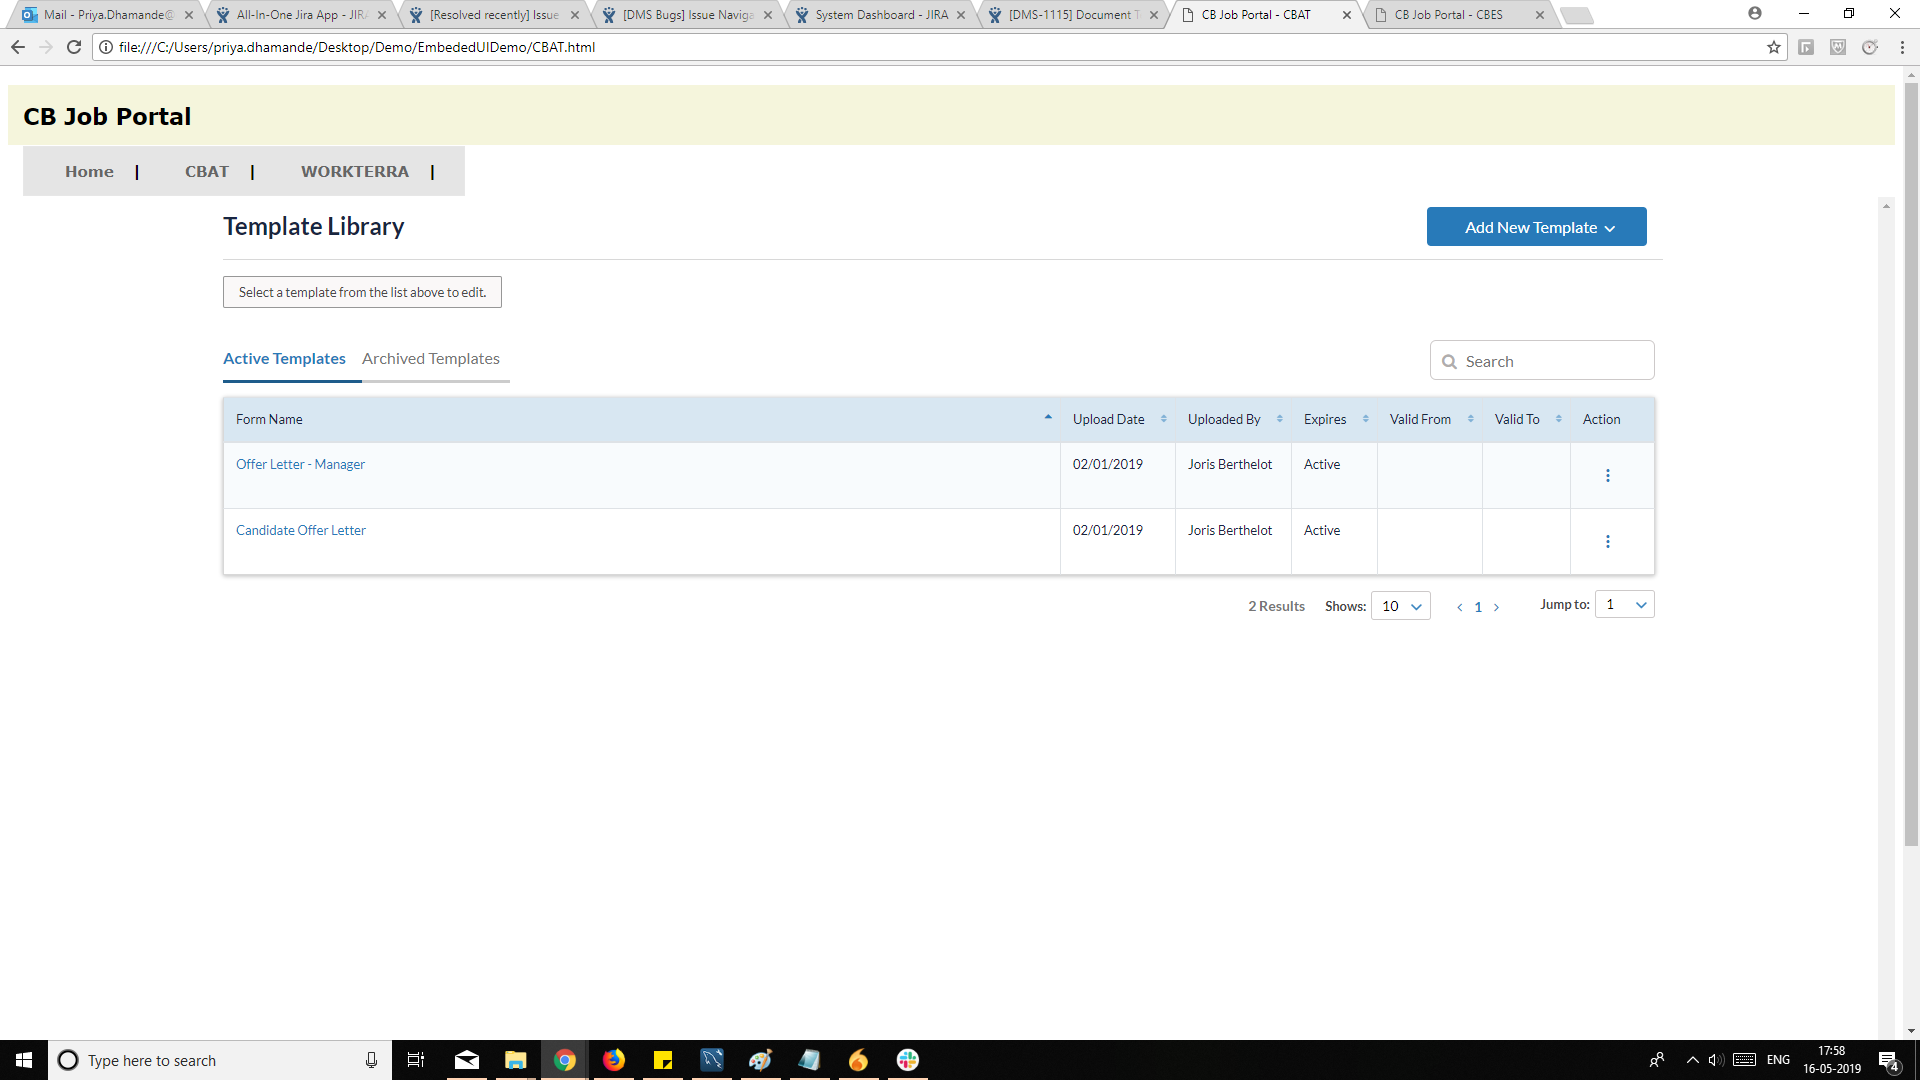Sort table by Upload Date
The width and height of the screenshot is (1920, 1080).
[x=1163, y=419]
